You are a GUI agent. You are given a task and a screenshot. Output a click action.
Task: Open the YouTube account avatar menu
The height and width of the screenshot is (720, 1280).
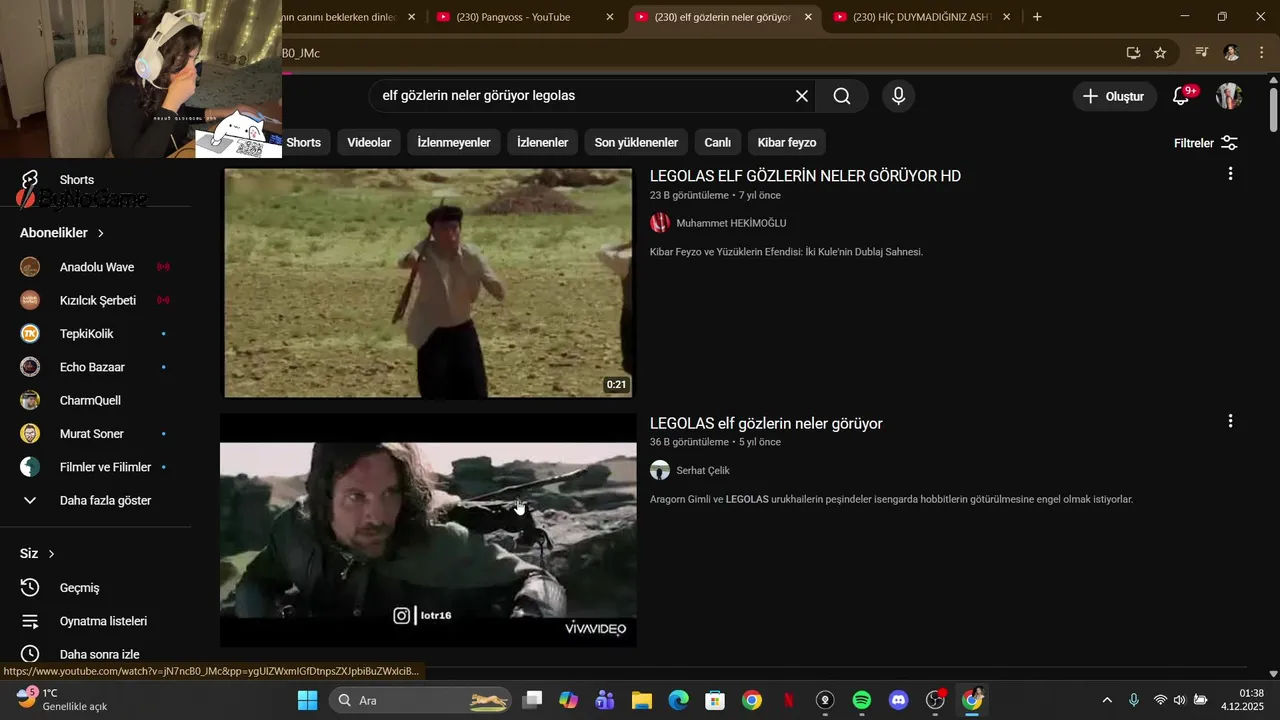pyautogui.click(x=1229, y=96)
